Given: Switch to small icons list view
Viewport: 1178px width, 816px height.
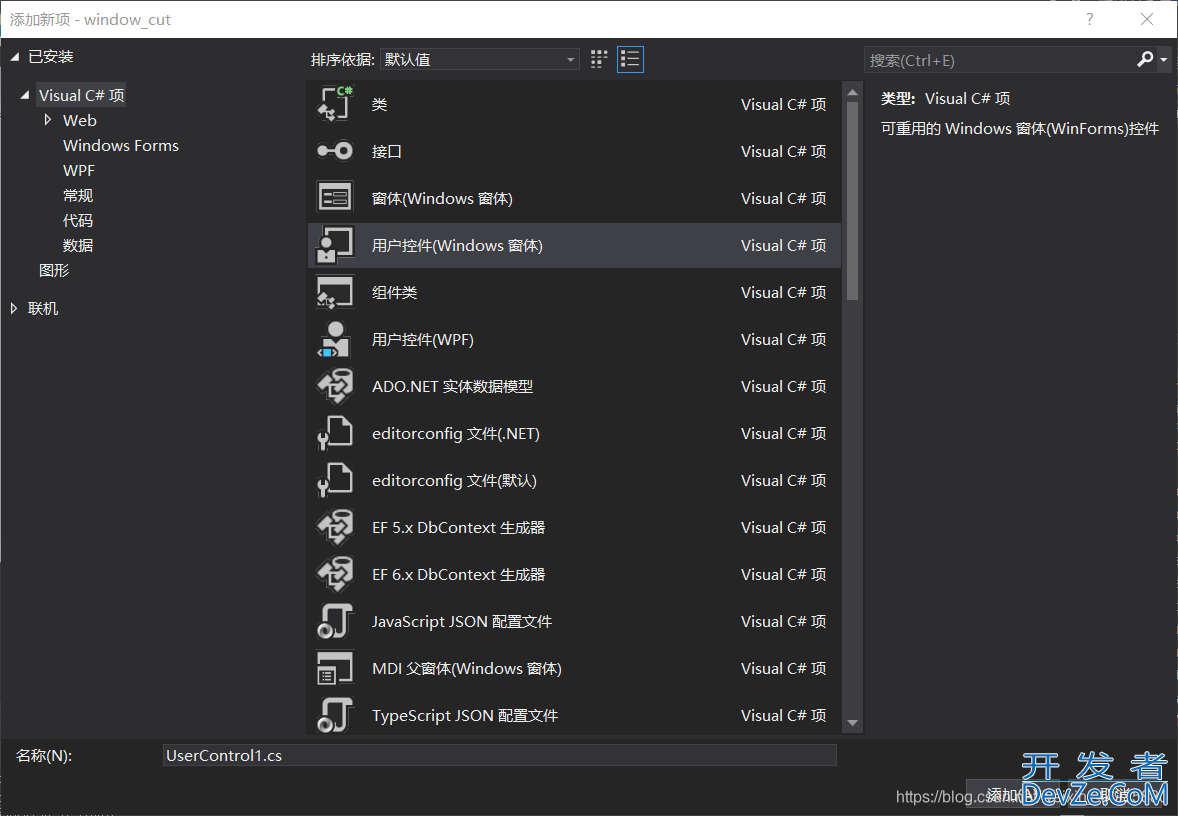Looking at the screenshot, I should coord(630,59).
